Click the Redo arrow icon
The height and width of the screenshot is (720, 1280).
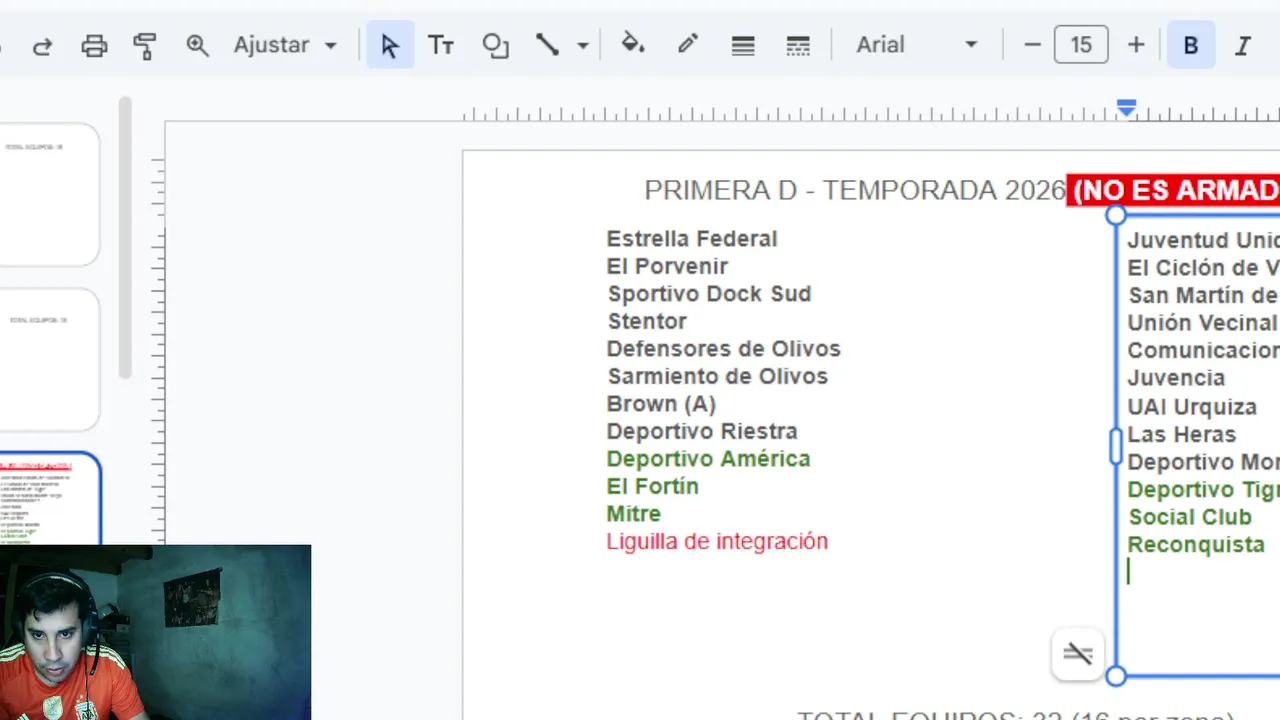[42, 45]
